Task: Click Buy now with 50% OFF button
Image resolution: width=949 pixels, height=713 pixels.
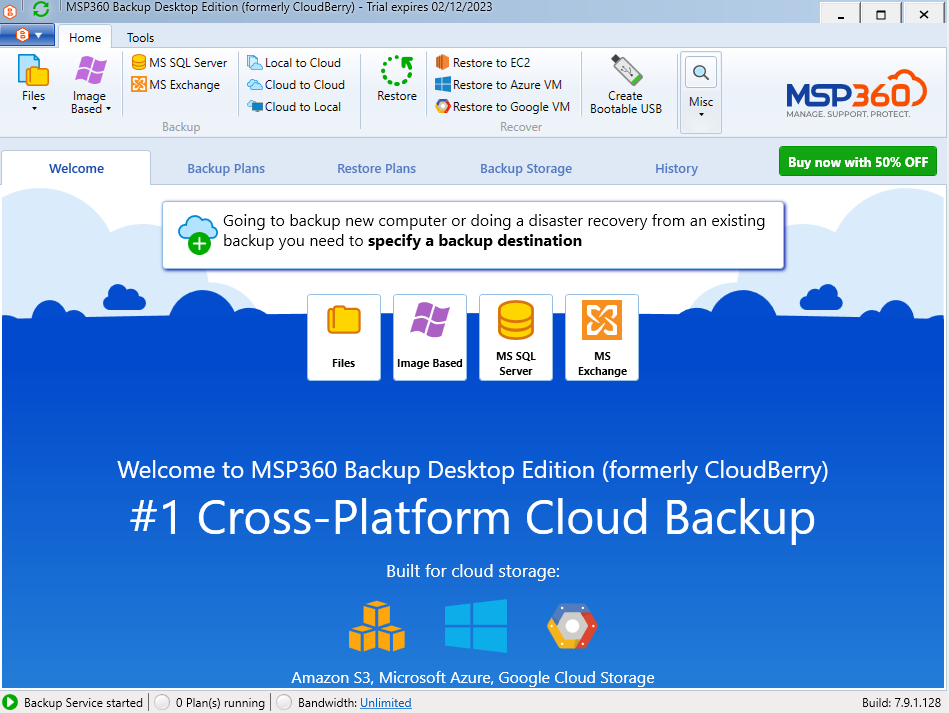Action: [857, 162]
